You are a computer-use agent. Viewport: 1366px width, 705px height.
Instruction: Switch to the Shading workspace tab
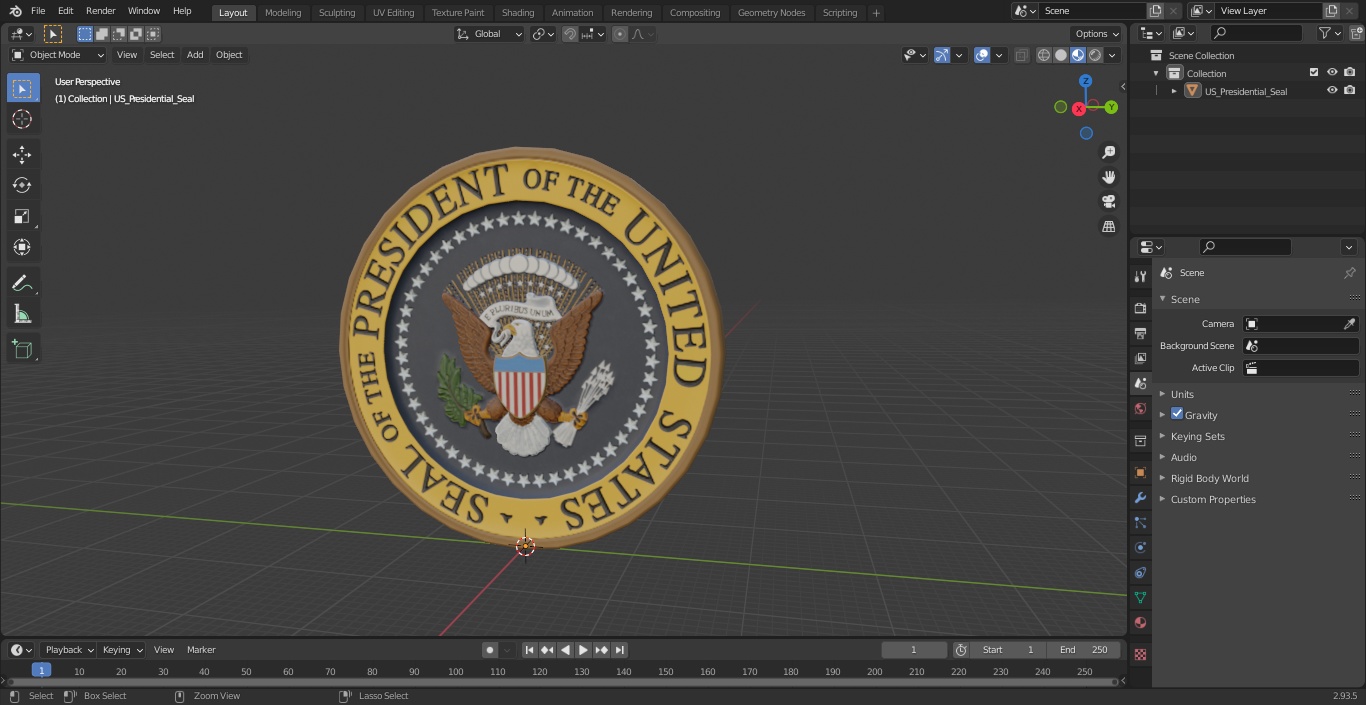518,13
